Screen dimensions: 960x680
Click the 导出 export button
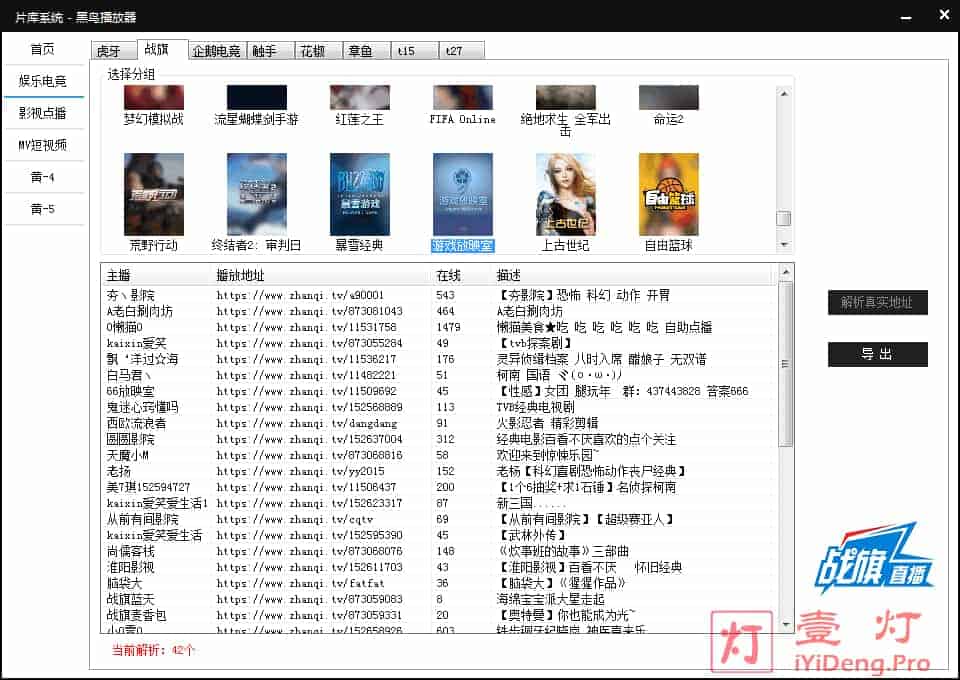pyautogui.click(x=877, y=354)
